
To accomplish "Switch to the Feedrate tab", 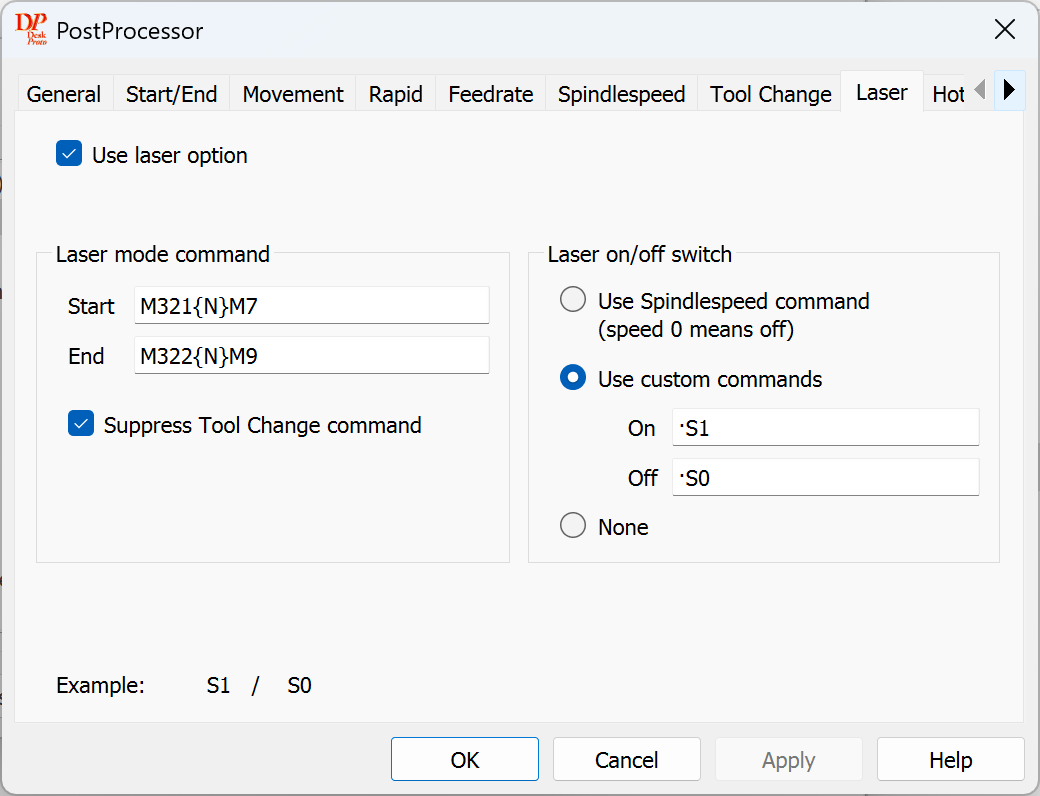I will [x=490, y=94].
